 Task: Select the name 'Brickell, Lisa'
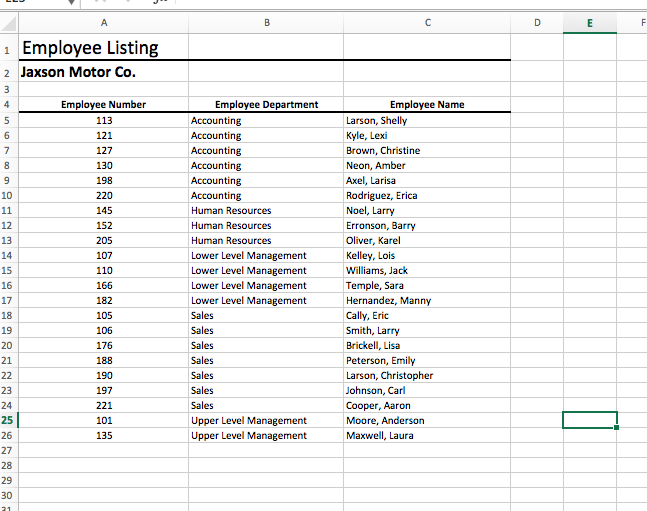pyautogui.click(x=373, y=345)
